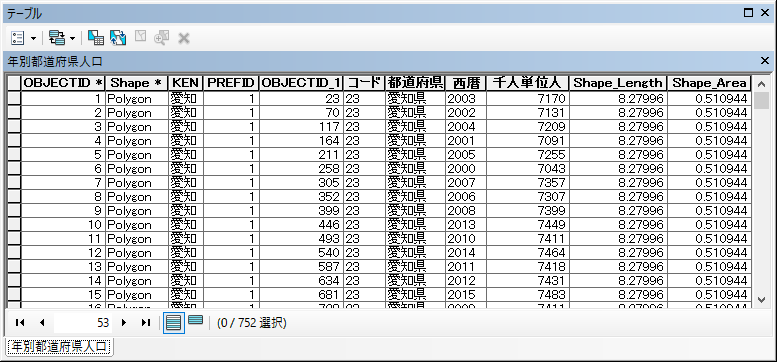Screen dimensions: 777x362
Task: Click the Shape column header
Action: [x=137, y=83]
